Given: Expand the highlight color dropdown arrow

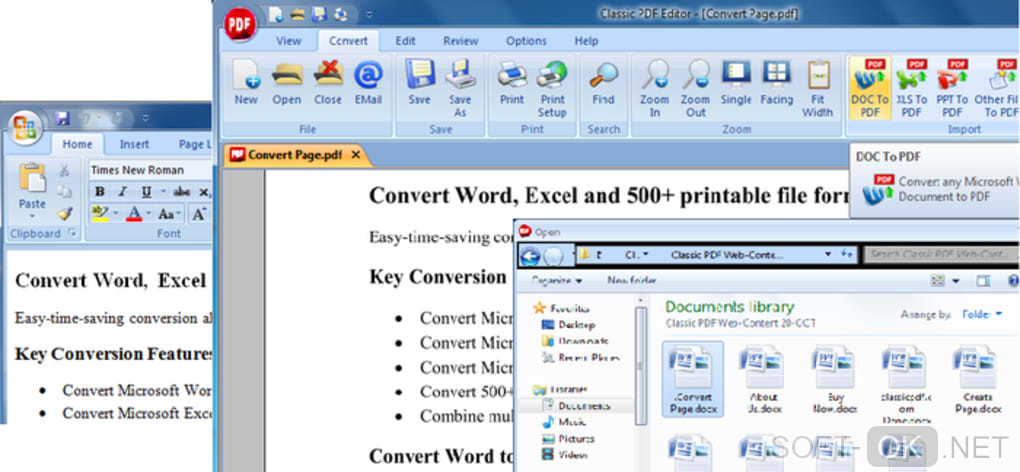Looking at the screenshot, I should 116,213.
